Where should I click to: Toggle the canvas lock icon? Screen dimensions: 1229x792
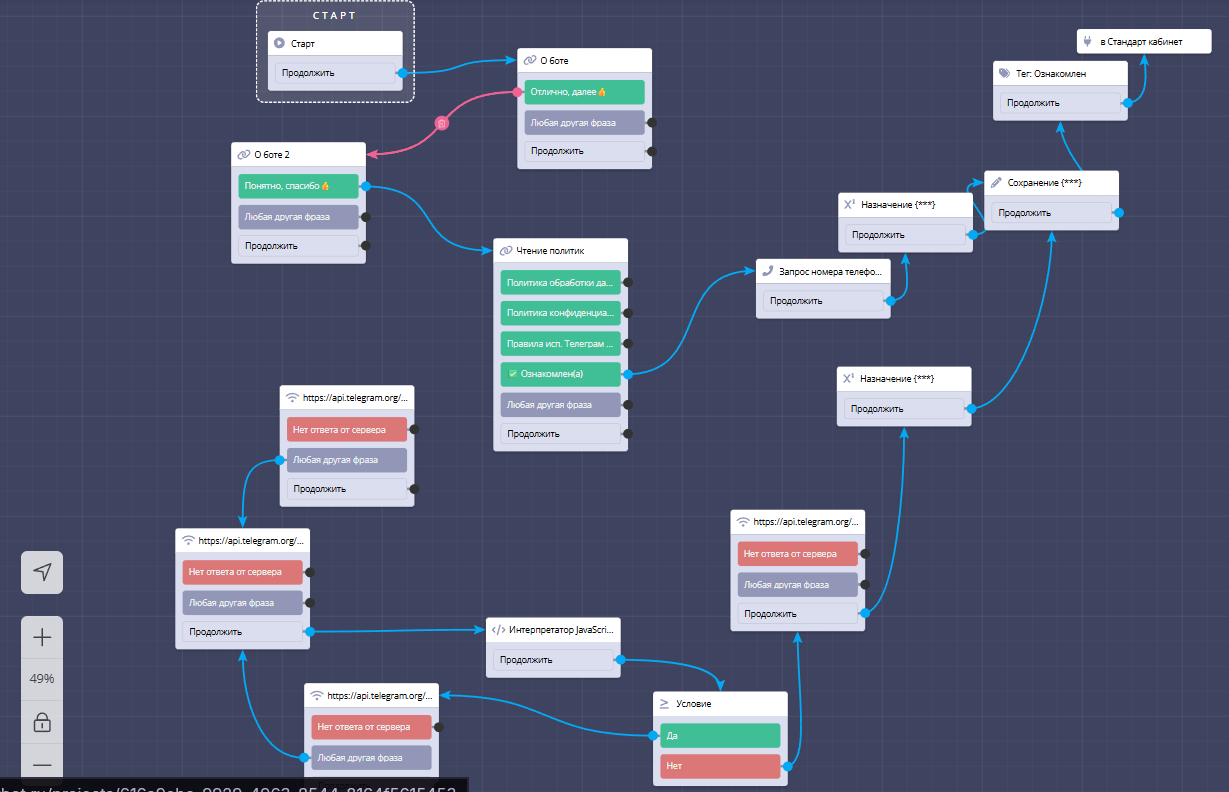pyautogui.click(x=42, y=722)
